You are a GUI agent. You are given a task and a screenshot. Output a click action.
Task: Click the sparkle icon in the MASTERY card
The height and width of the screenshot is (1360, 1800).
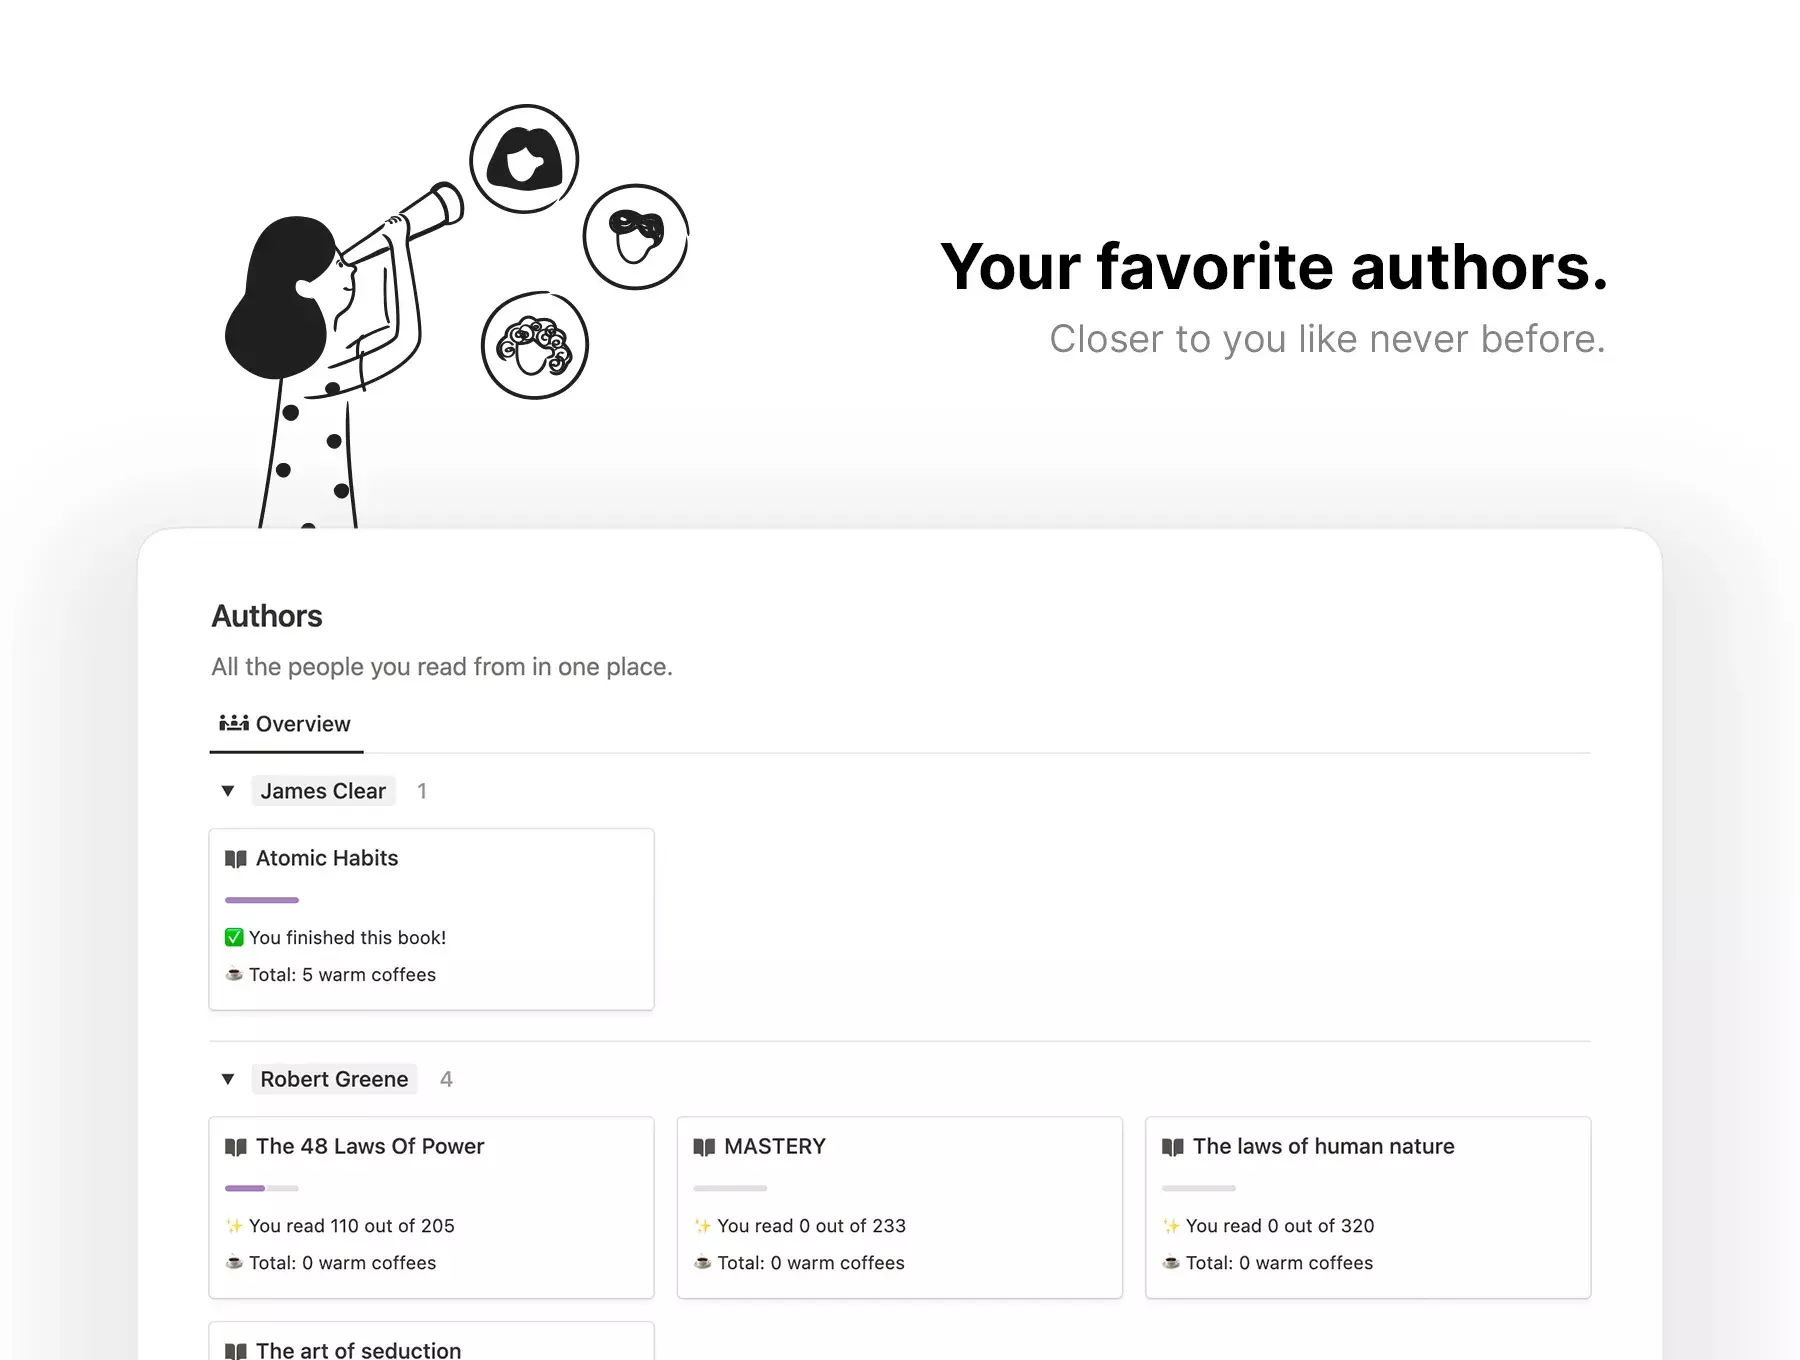[703, 1226]
